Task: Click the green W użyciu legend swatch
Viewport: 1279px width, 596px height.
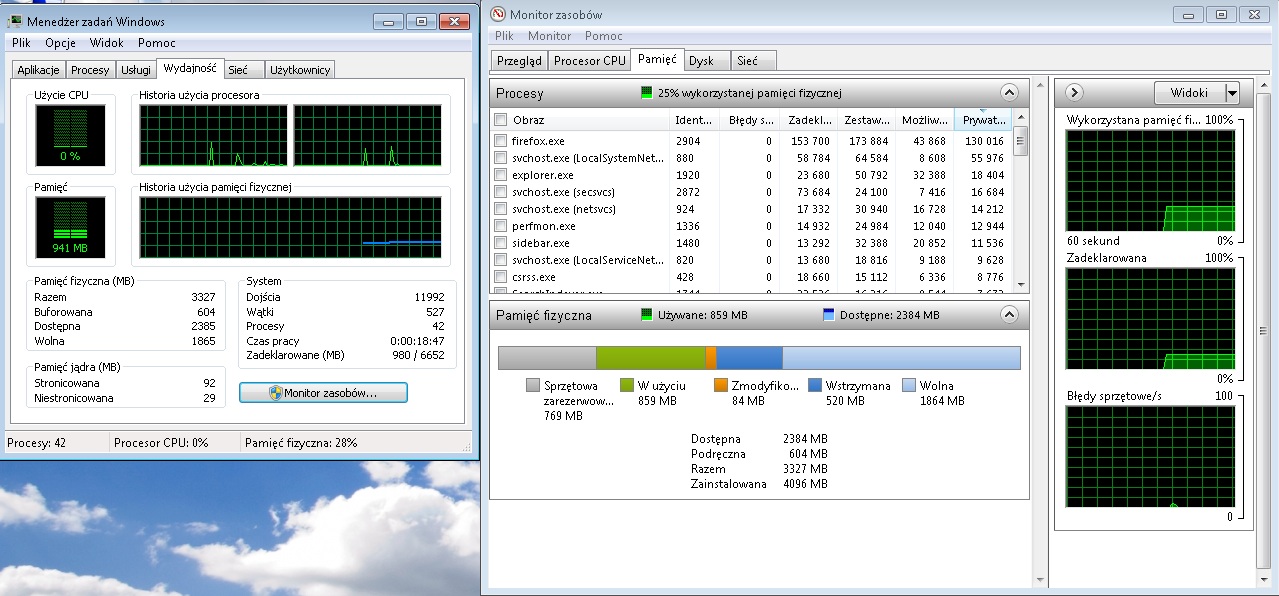Action: tap(628, 385)
